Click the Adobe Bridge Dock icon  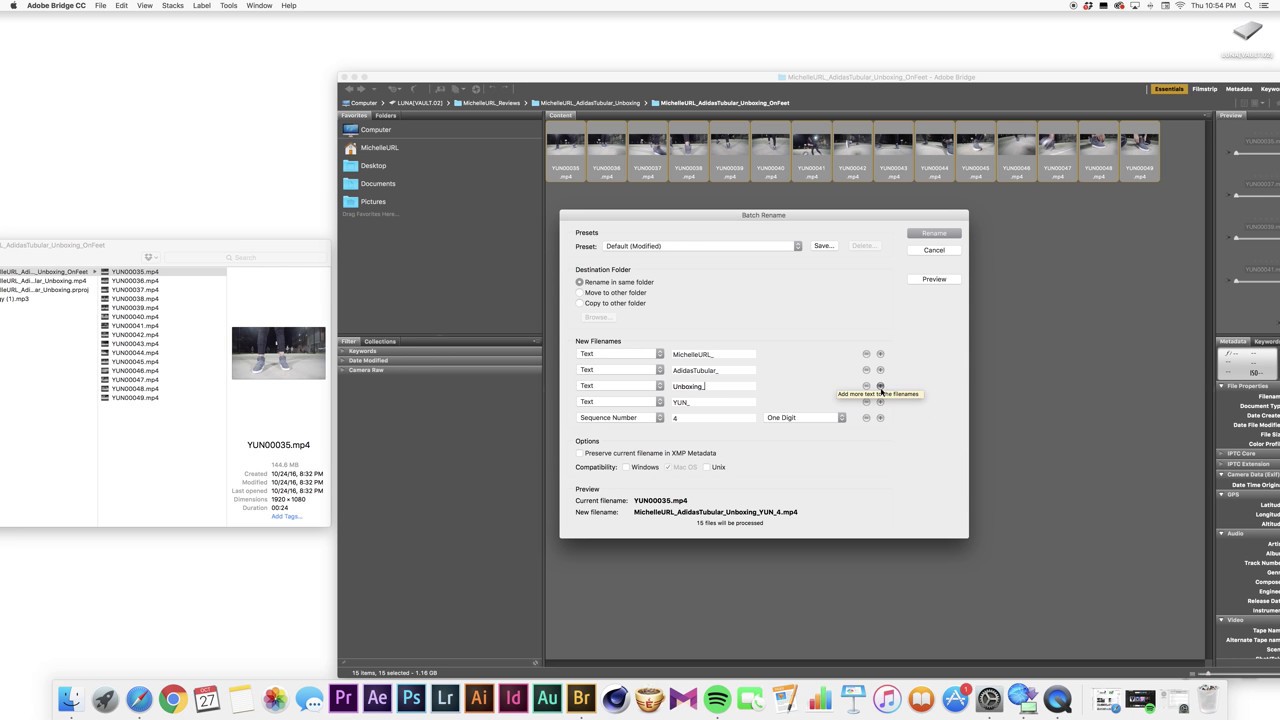coord(581,698)
